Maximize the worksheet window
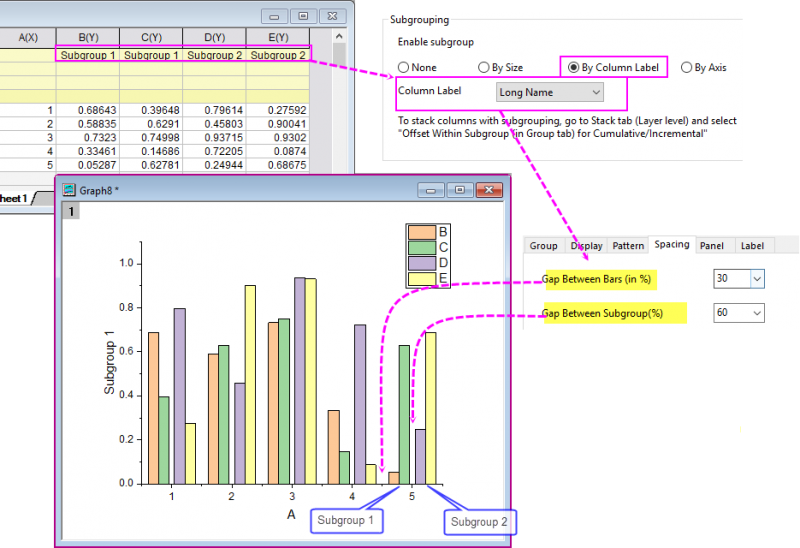 pyautogui.click(x=303, y=17)
